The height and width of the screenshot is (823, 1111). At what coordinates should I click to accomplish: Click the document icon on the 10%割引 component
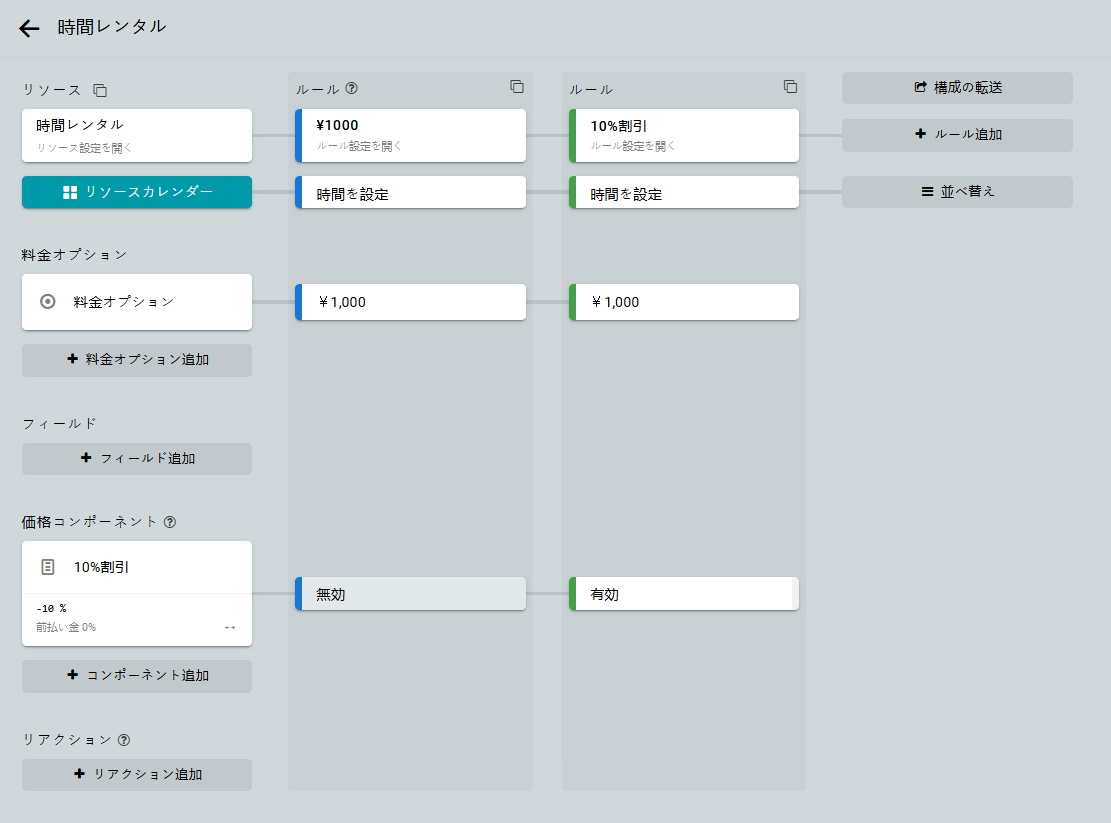coord(48,567)
